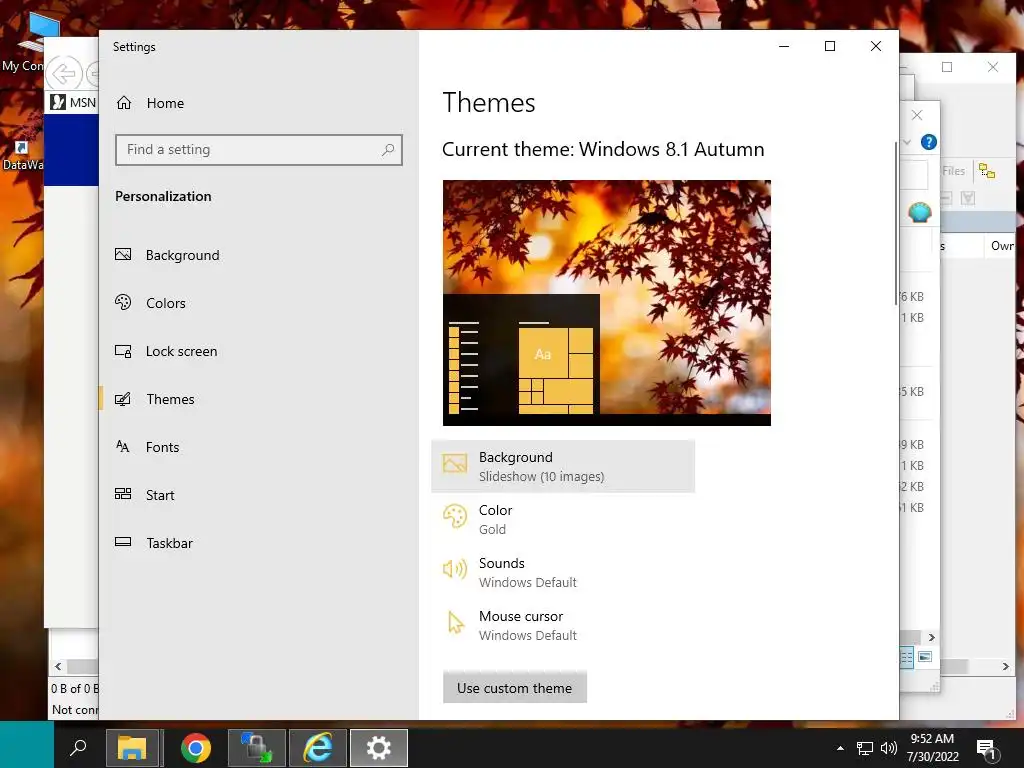Click the Taskbar icon in sidebar

click(123, 542)
